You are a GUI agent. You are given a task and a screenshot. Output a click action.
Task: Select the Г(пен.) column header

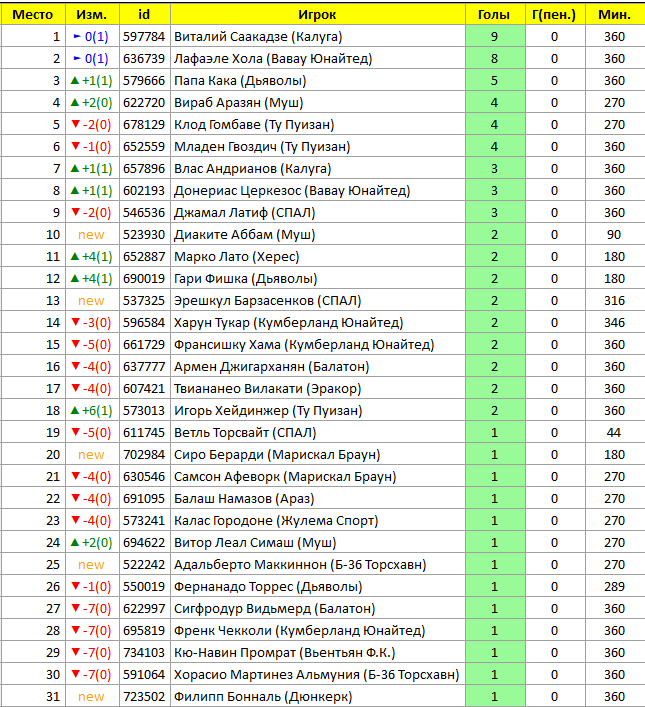point(555,14)
